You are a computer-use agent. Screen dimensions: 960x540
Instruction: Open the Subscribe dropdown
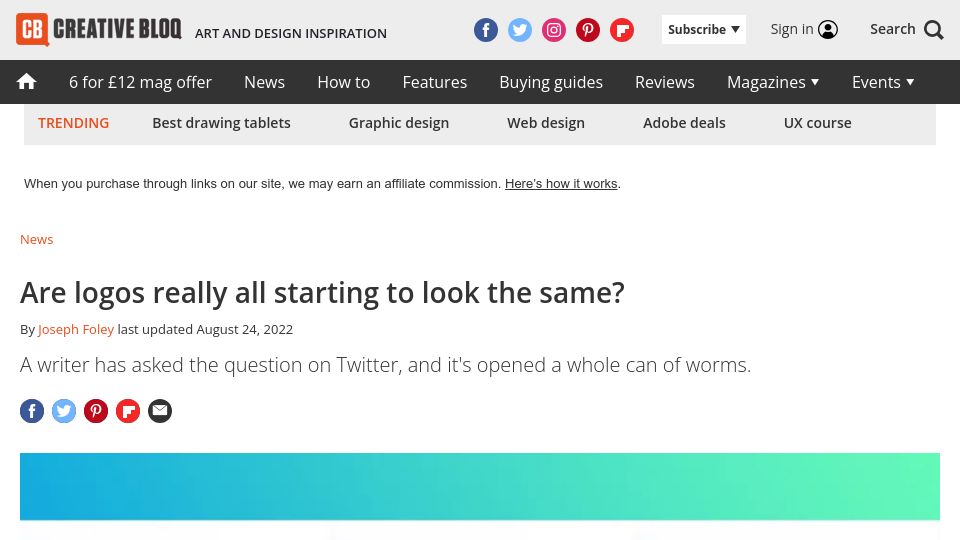(703, 29)
